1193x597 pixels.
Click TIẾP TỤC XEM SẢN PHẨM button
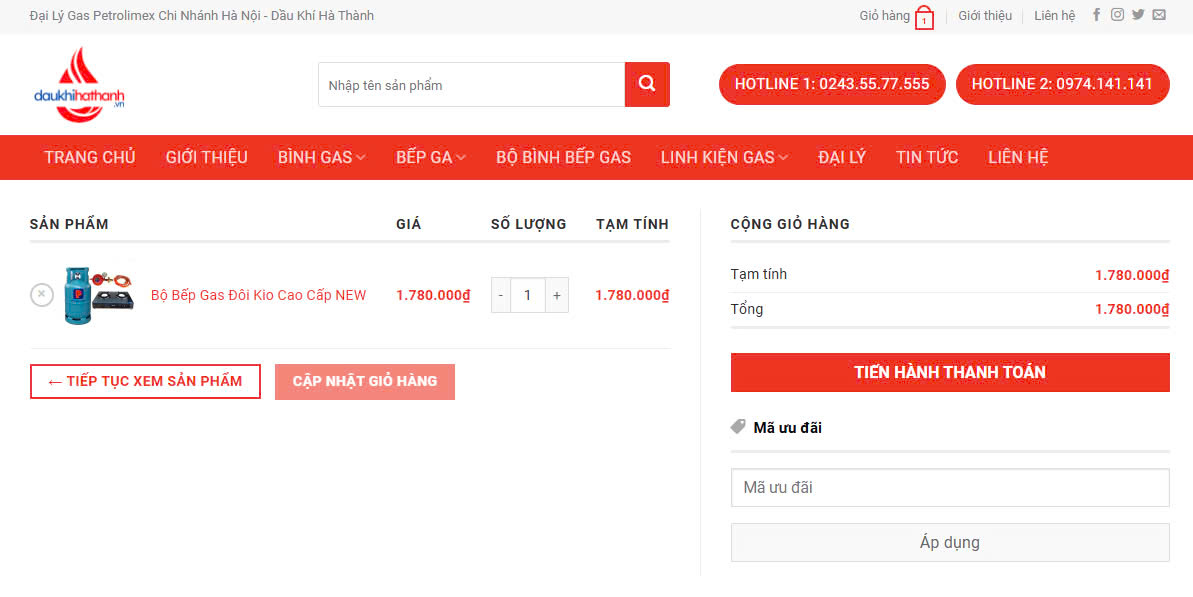click(x=145, y=381)
